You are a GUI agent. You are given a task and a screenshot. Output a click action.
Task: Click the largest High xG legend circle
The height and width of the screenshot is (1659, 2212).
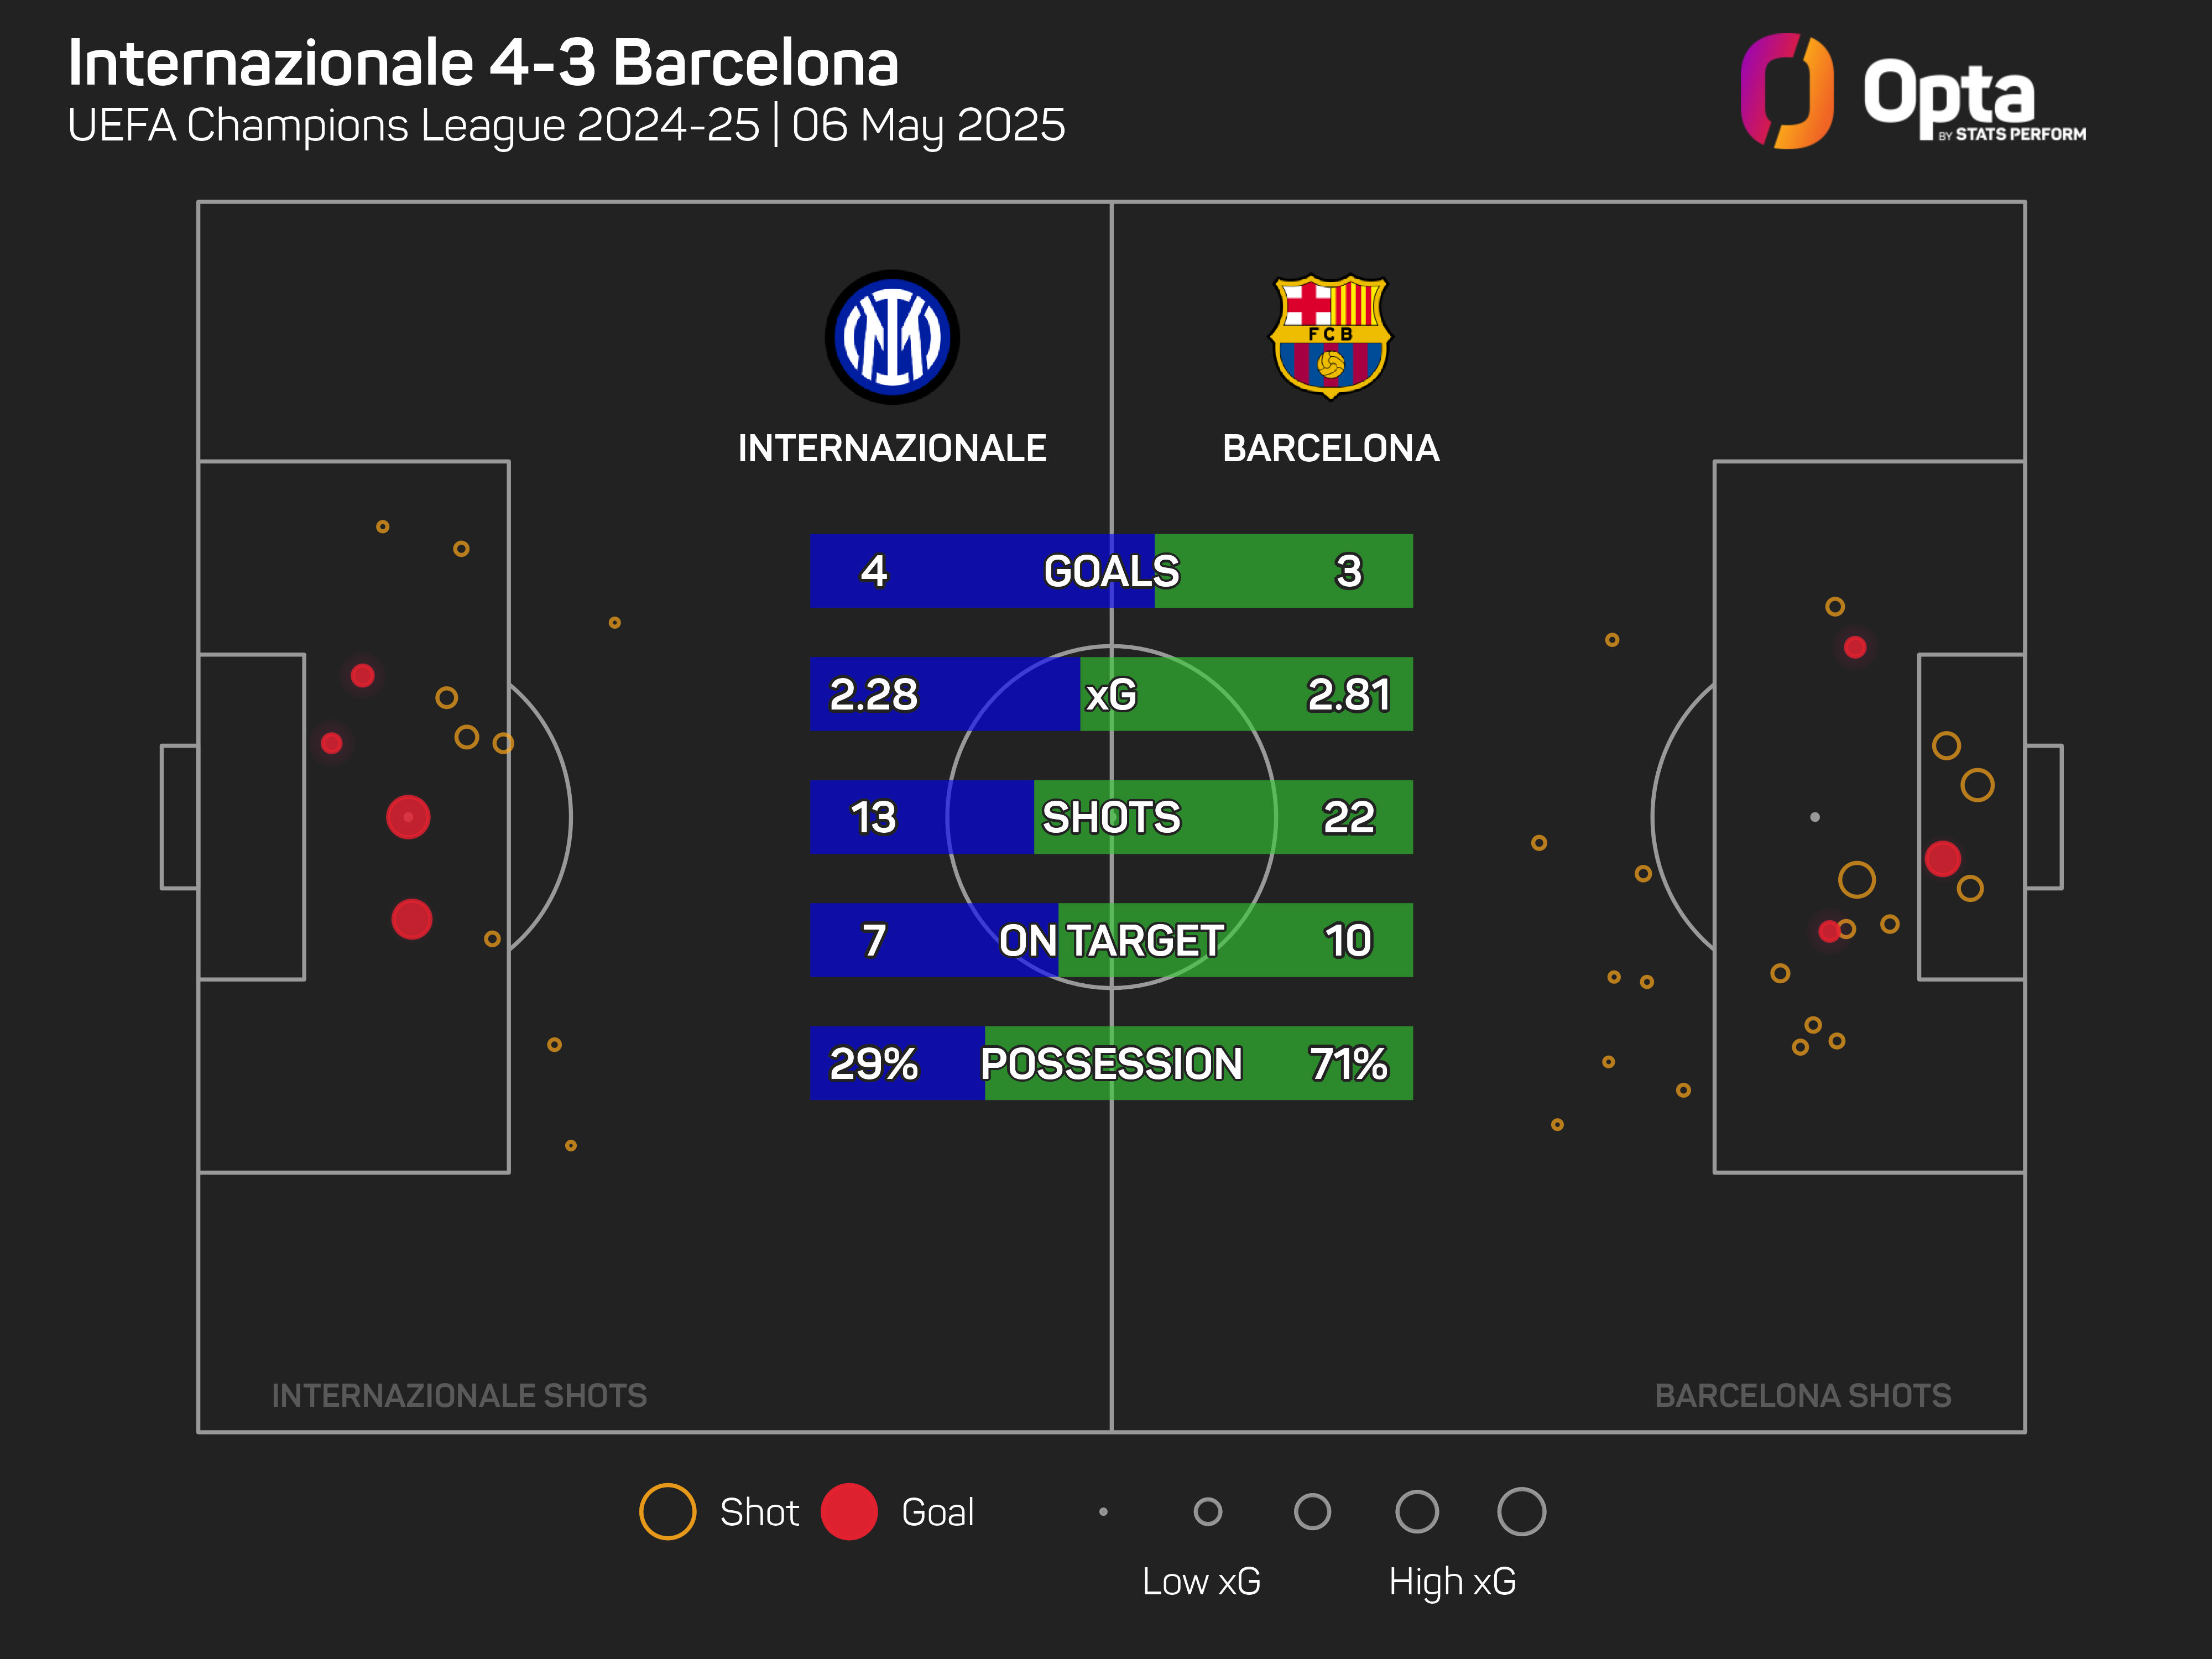point(1521,1511)
